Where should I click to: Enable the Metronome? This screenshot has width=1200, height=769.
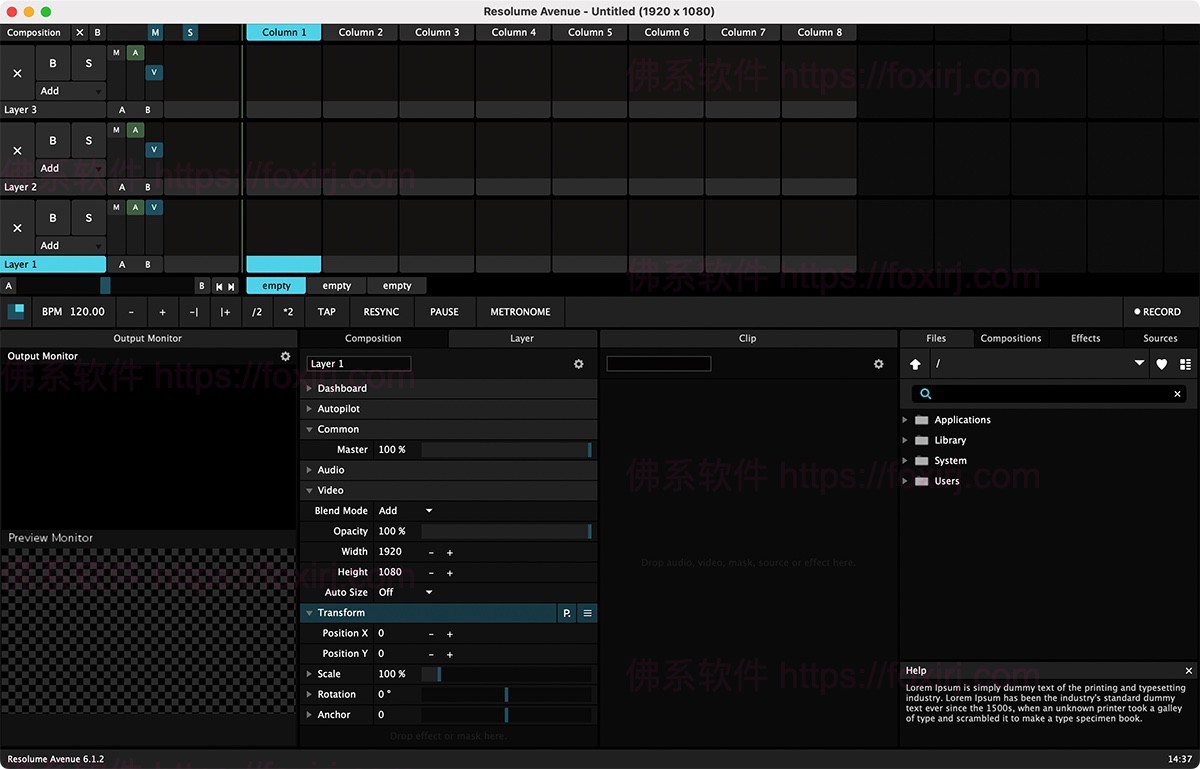click(519, 311)
